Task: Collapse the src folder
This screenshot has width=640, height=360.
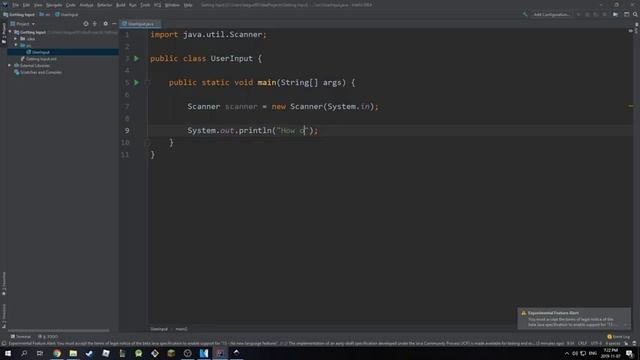Action: point(16,45)
